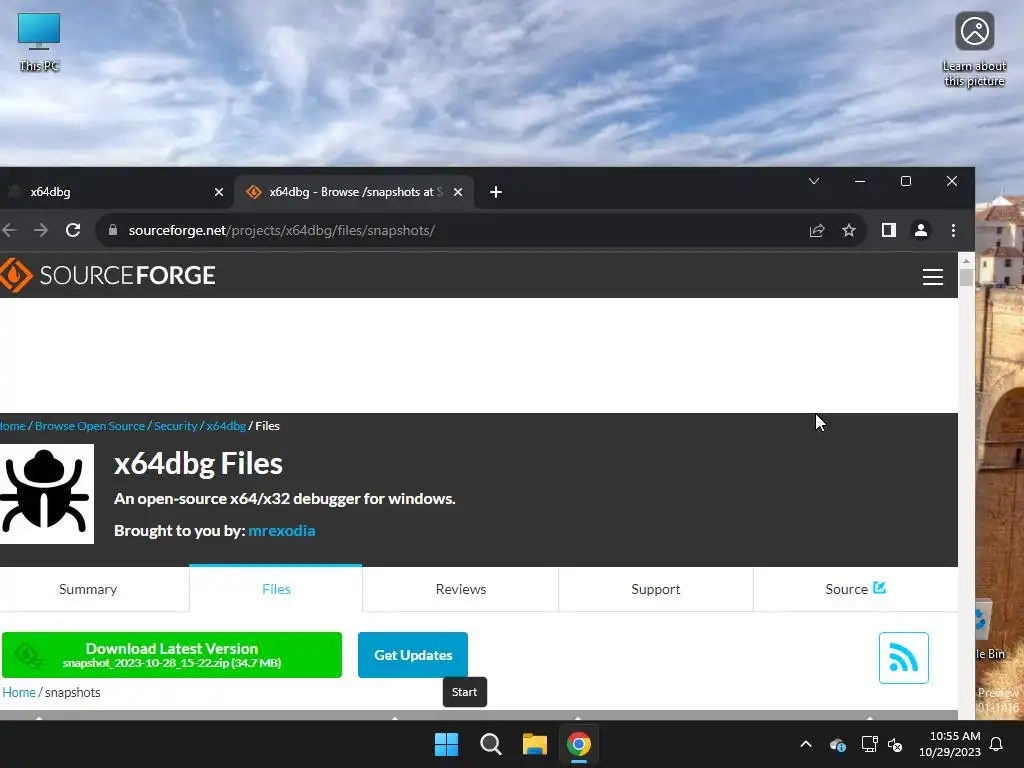Bookmark this page with star icon

pos(848,230)
